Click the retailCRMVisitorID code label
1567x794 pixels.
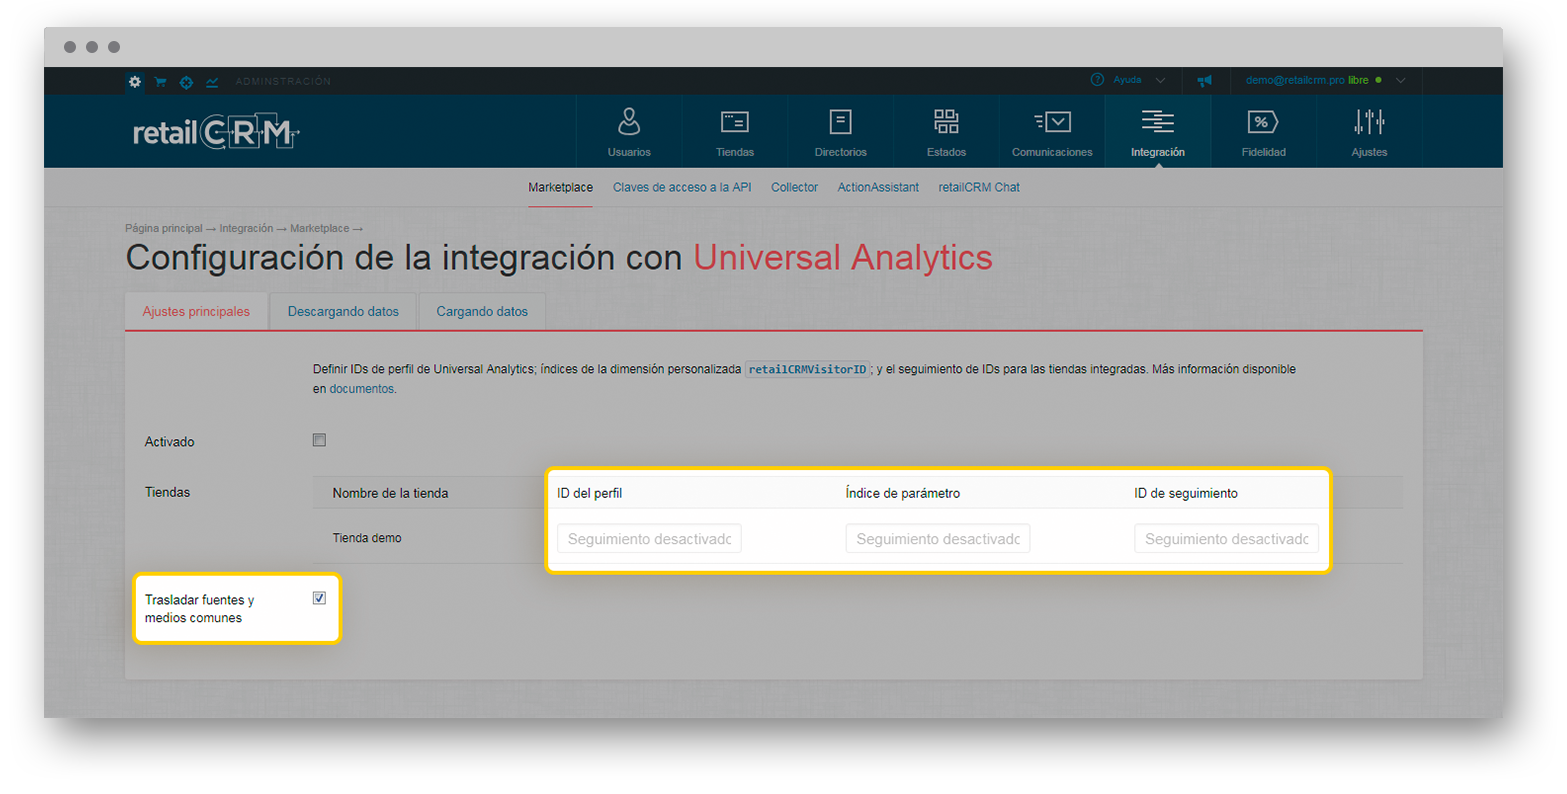(x=807, y=370)
